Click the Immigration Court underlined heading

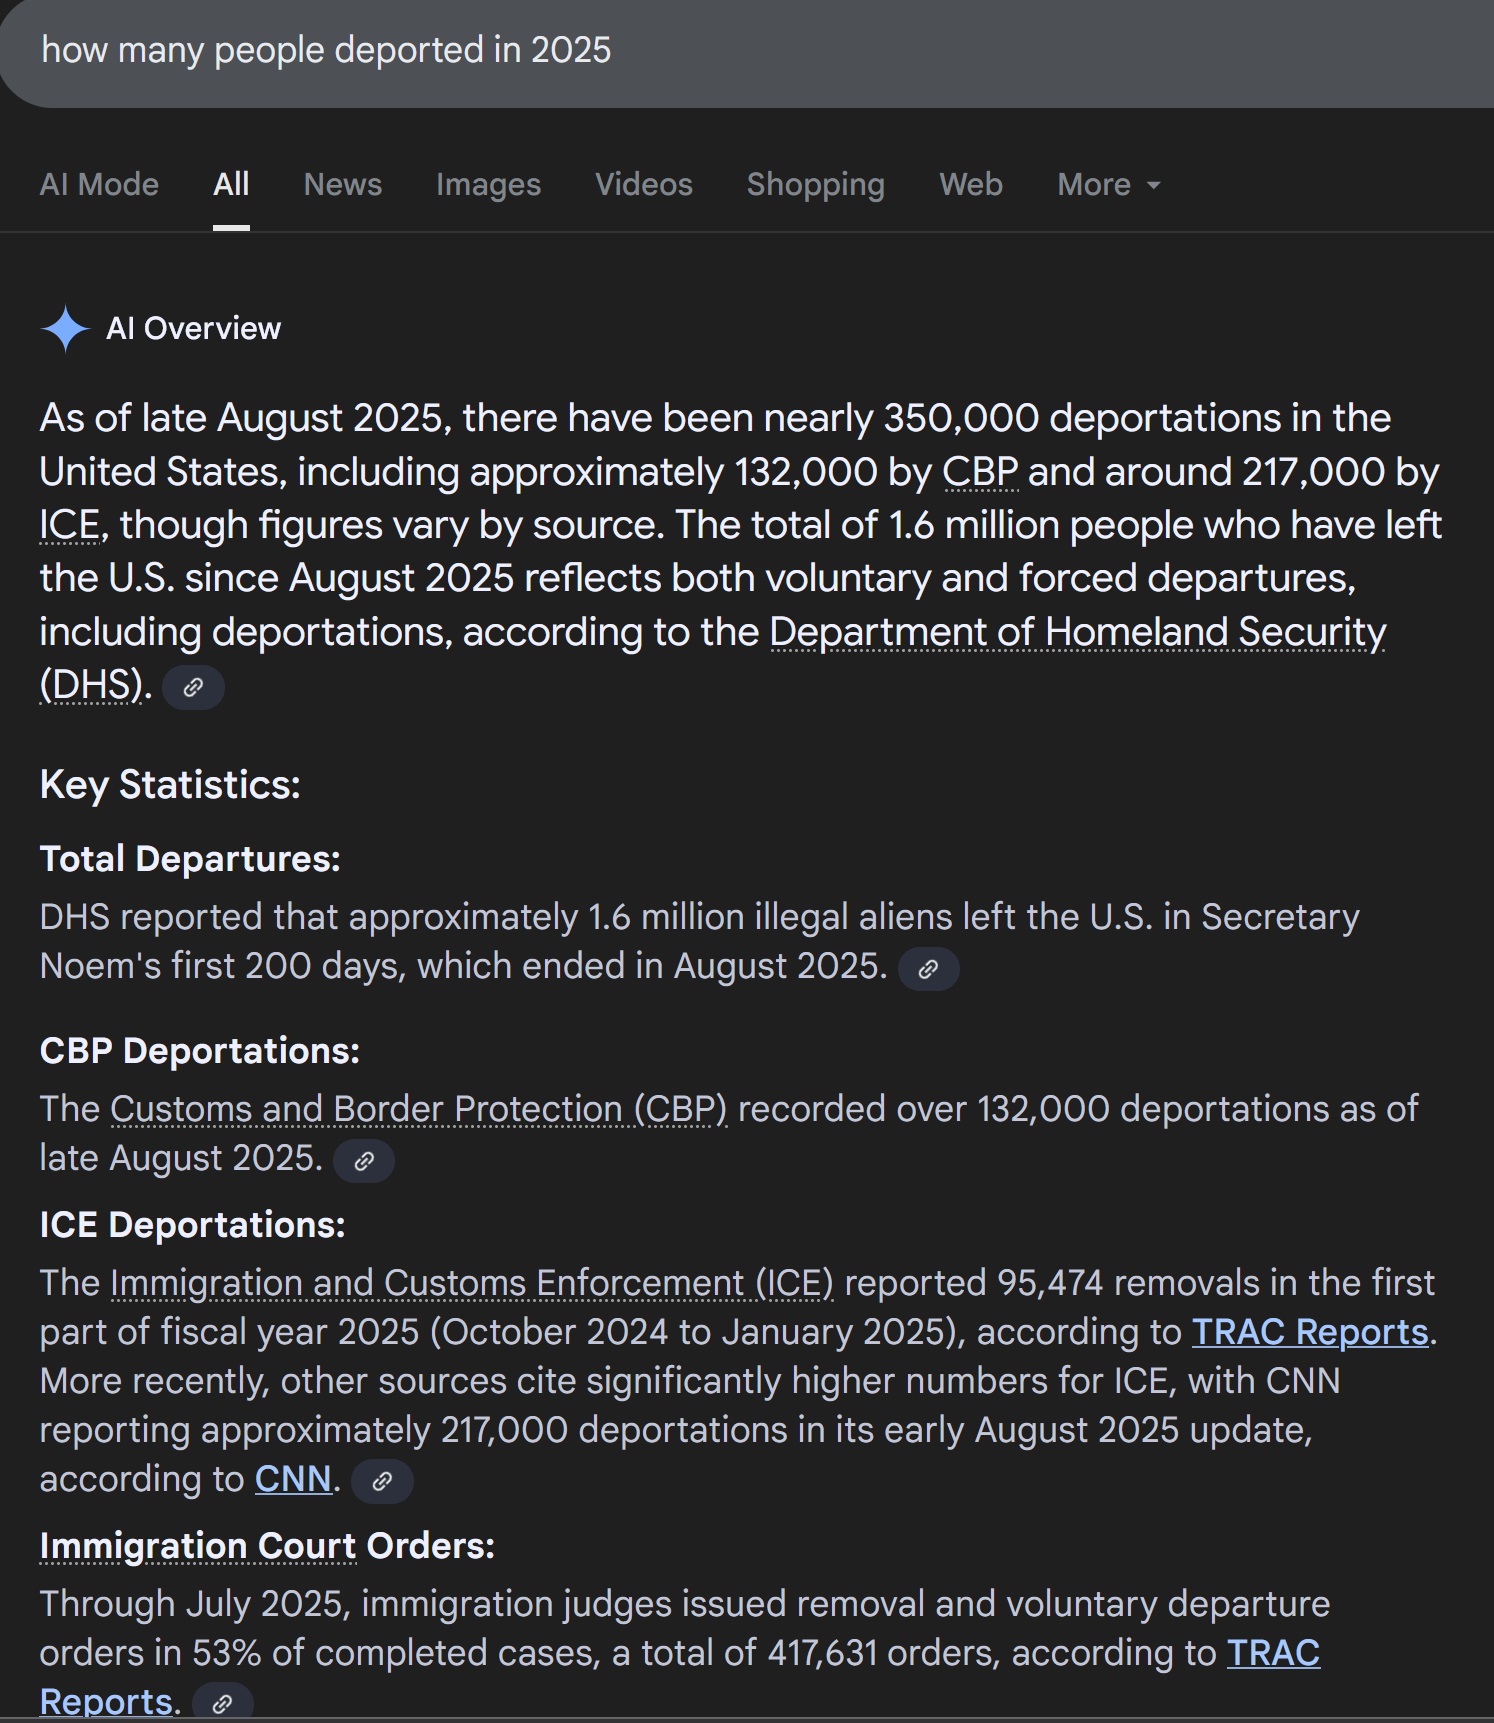pos(197,1546)
